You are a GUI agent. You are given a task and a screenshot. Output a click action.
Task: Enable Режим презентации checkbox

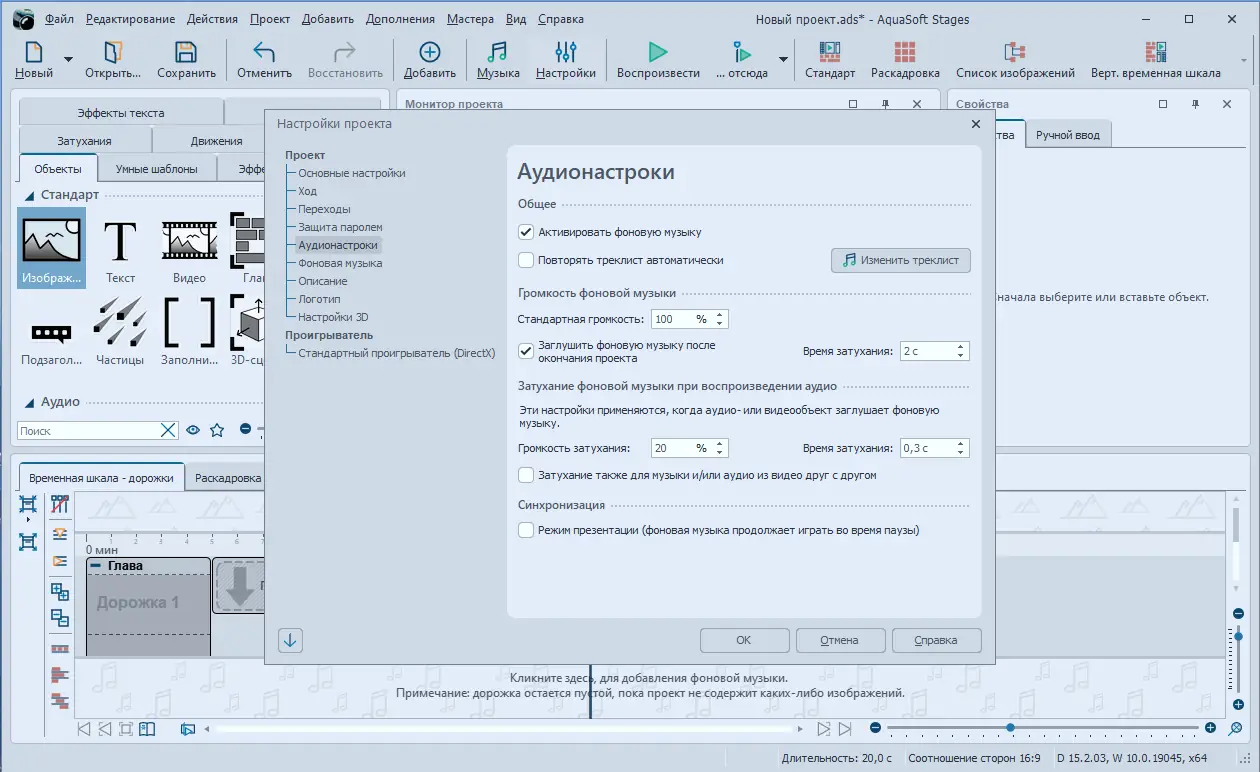[x=526, y=530]
